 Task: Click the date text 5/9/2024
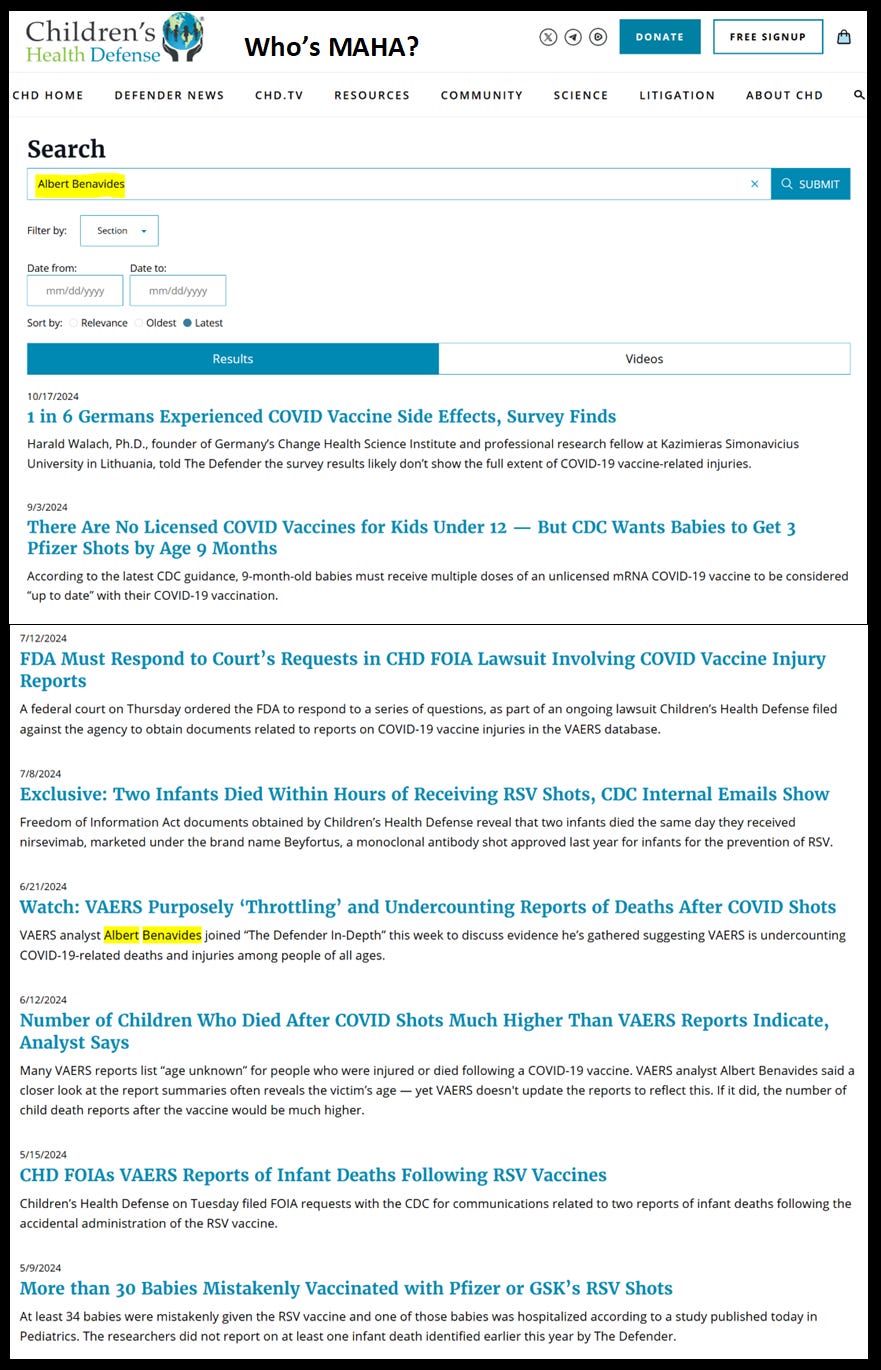click(x=38, y=1267)
